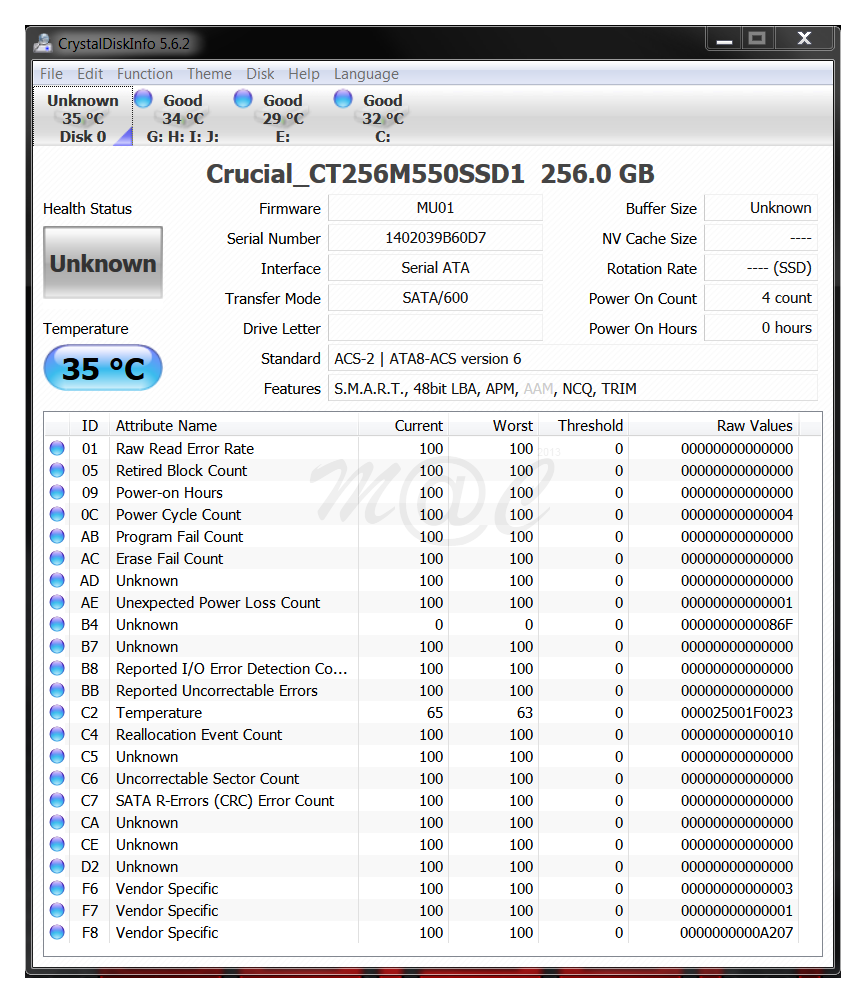
Task: Click the Serial Number field 1402039B60D7
Action: [x=436, y=238]
